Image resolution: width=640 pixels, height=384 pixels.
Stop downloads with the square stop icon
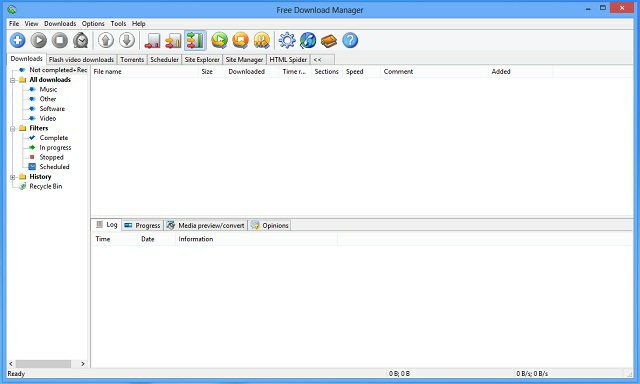(x=60, y=40)
